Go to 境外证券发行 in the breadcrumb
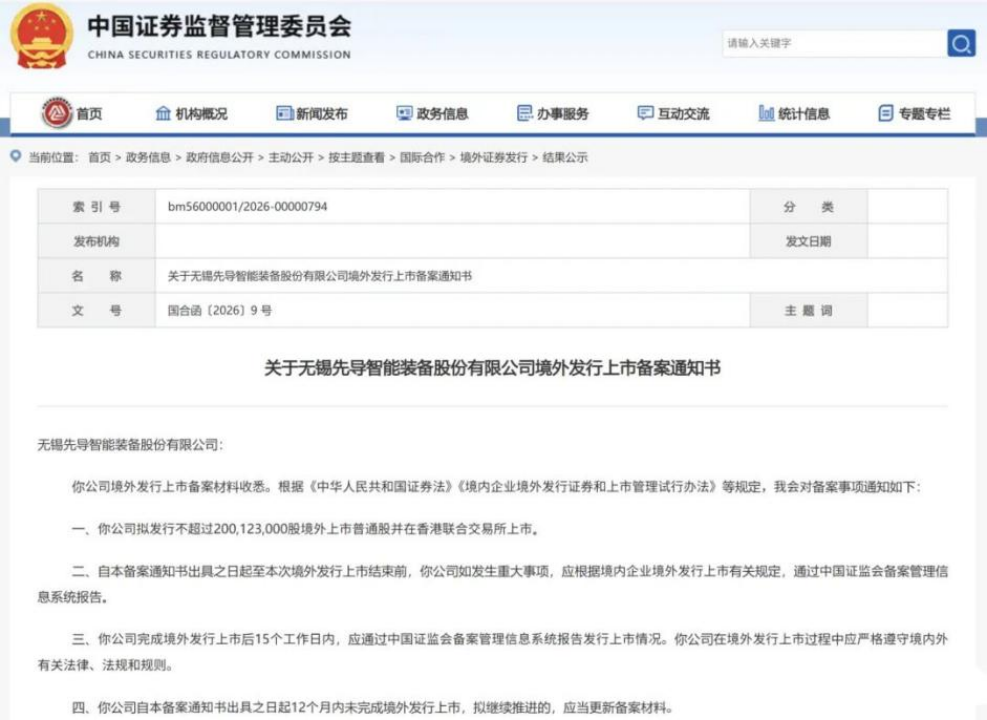Screen dimensions: 987x720 point(494,157)
